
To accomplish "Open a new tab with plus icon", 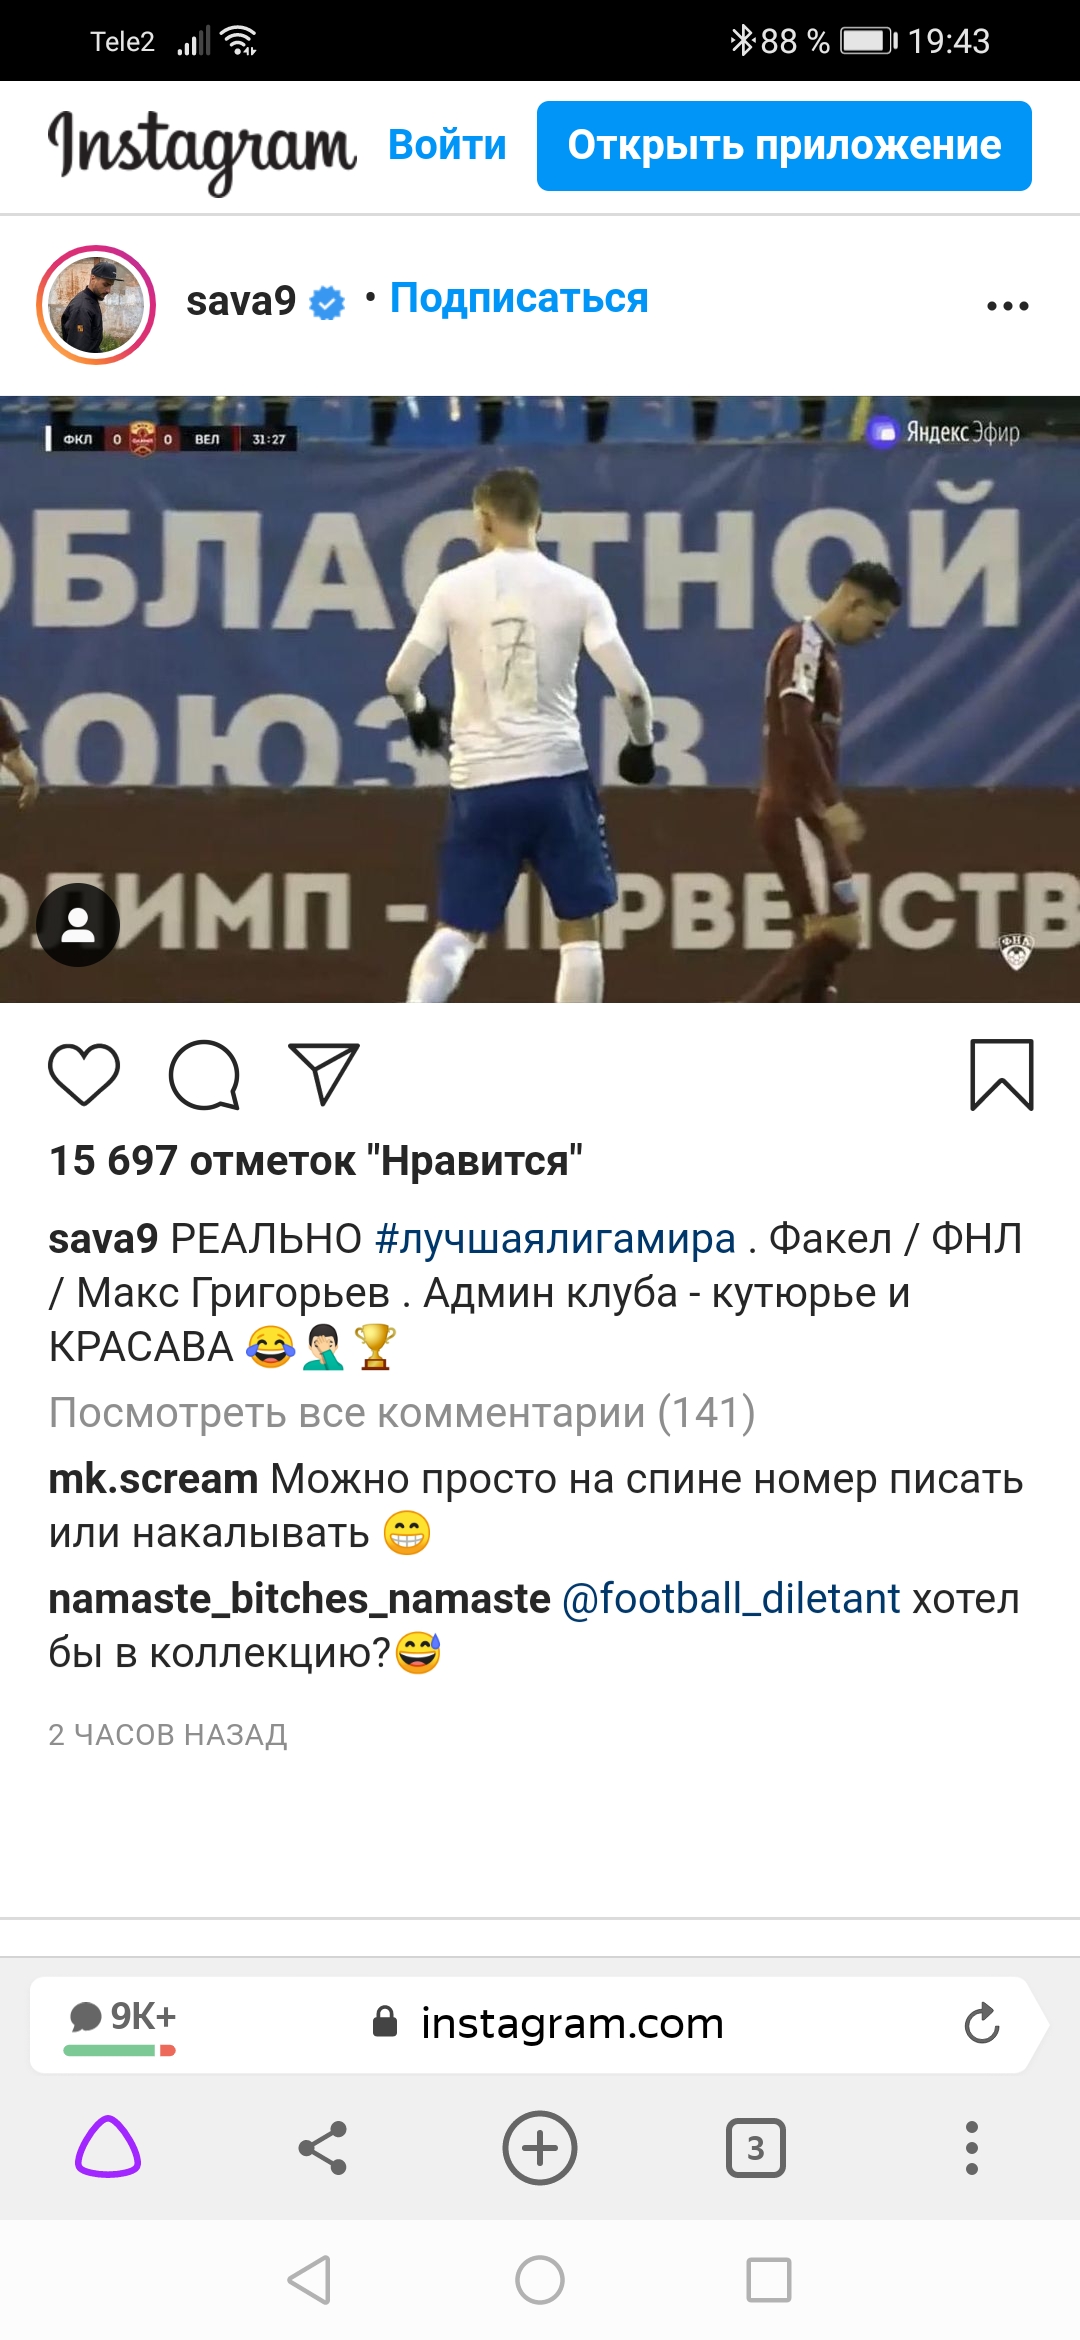I will 540,2147.
